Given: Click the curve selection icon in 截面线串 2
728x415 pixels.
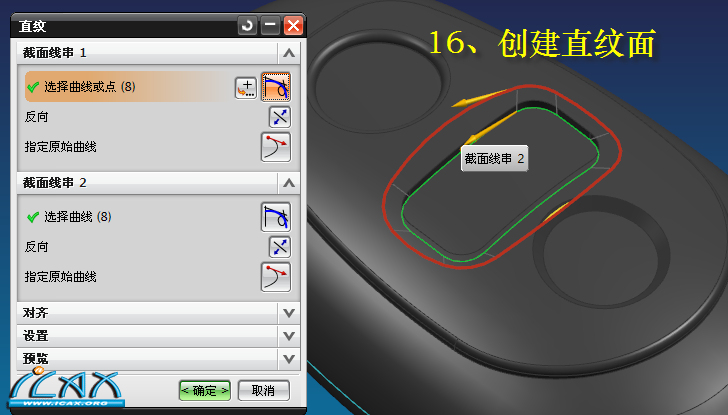Looking at the screenshot, I should tap(276, 217).
